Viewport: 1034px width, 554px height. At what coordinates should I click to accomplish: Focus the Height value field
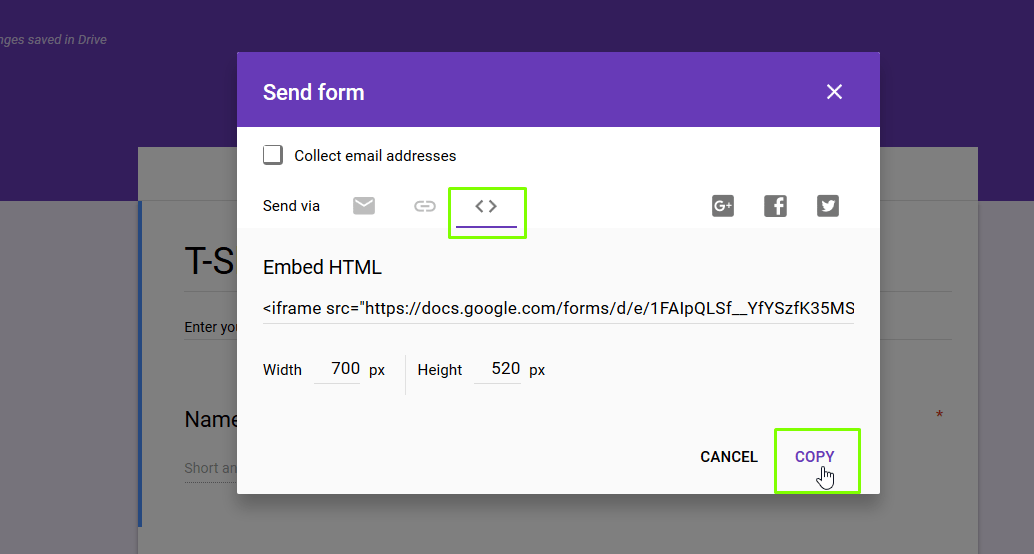pos(497,369)
